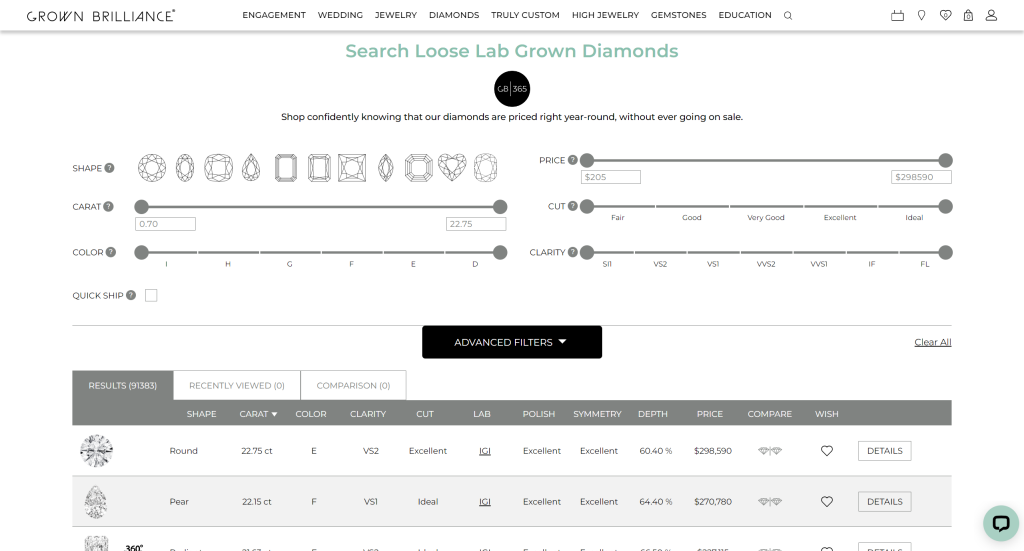Pick the Marquise shape icon
This screenshot has height=551, width=1024.
click(x=385, y=168)
